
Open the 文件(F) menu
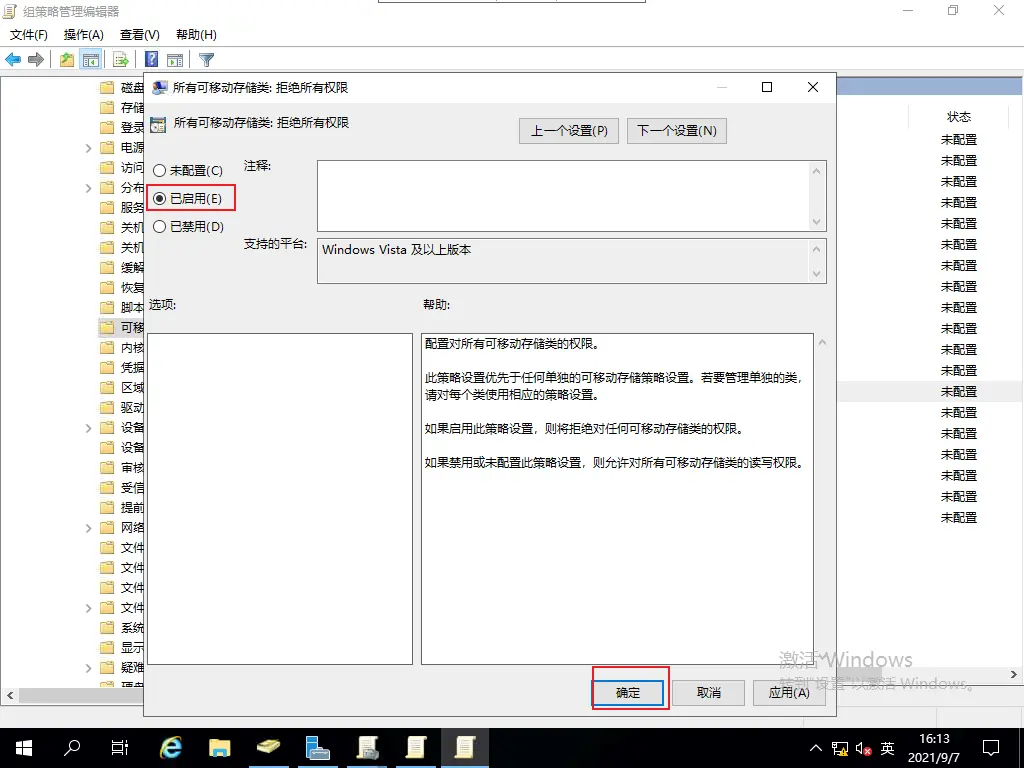(27, 34)
